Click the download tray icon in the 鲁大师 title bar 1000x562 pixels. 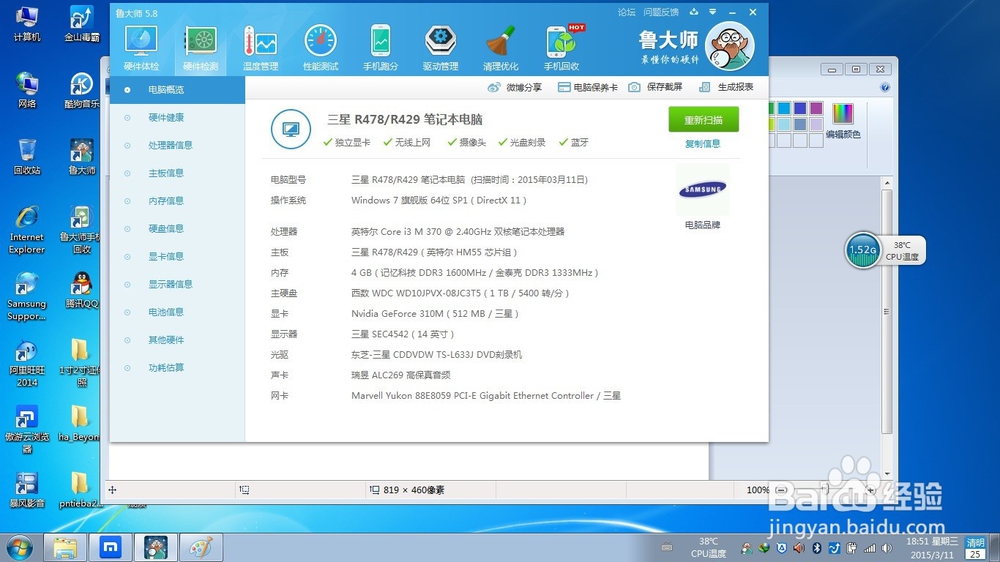point(694,12)
